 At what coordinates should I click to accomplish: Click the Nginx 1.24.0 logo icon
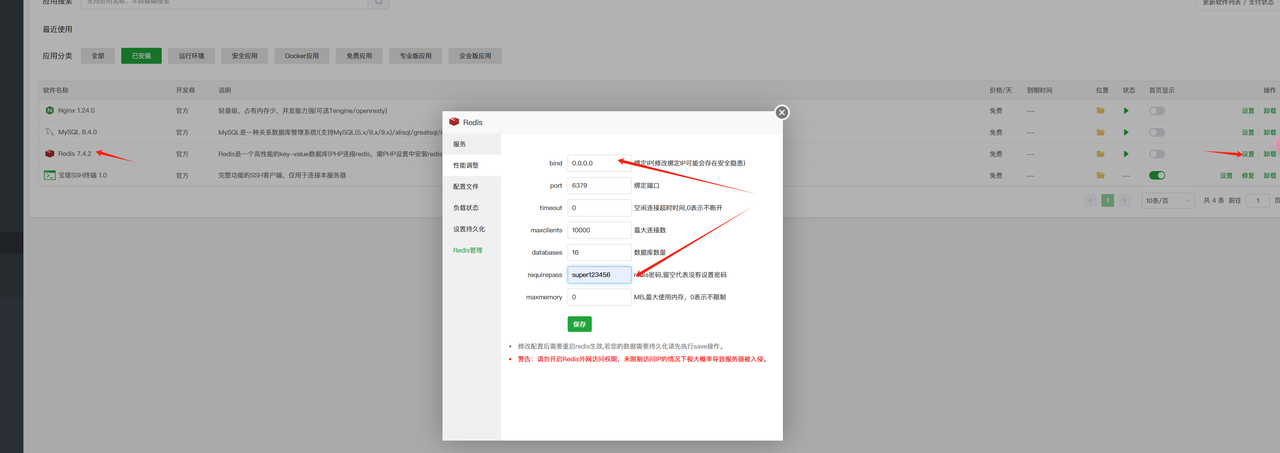(49, 110)
